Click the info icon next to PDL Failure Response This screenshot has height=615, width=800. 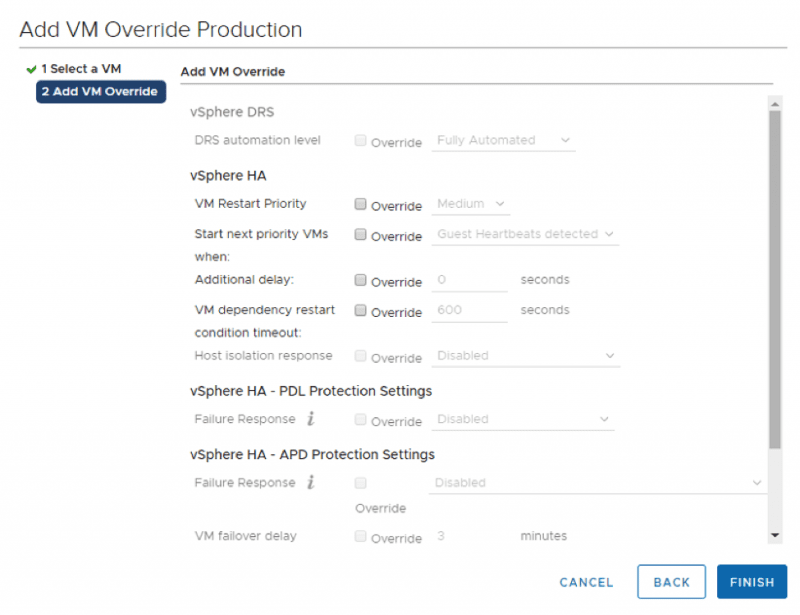point(310,419)
